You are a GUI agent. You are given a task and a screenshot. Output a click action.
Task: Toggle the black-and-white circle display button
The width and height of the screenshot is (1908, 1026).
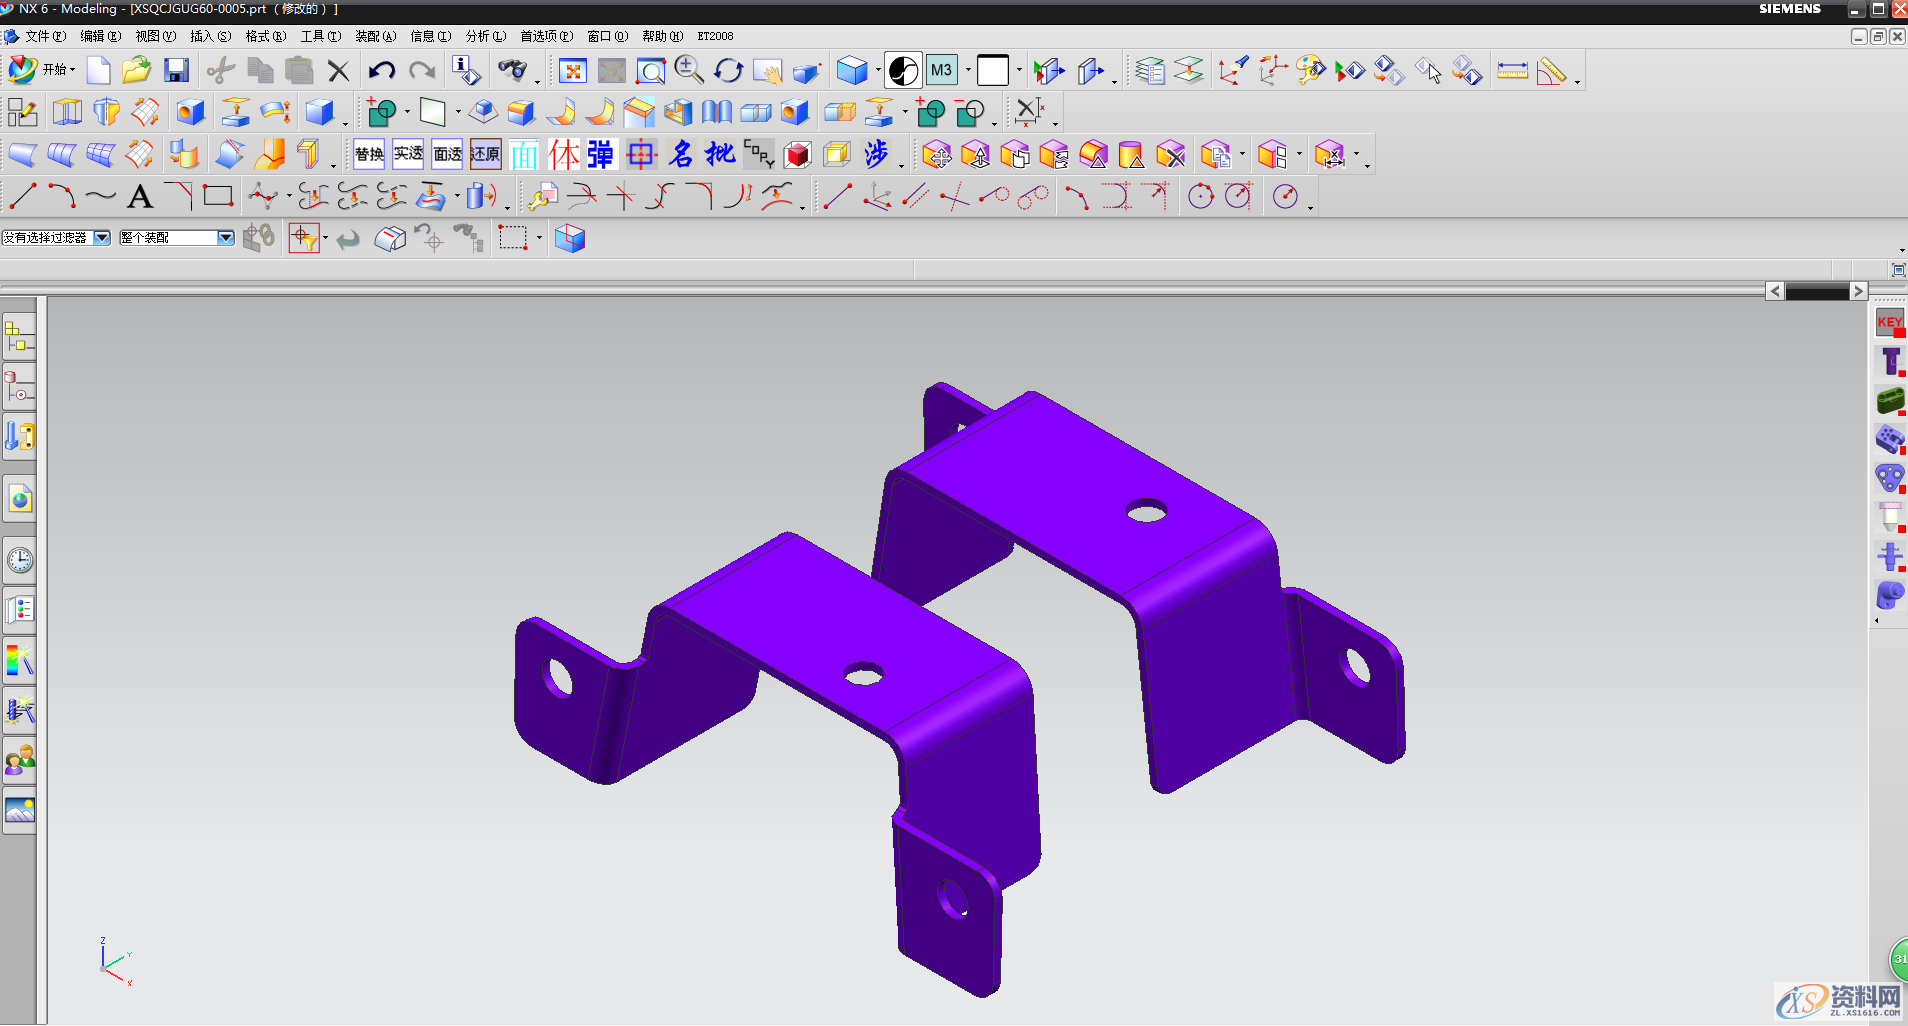[903, 71]
